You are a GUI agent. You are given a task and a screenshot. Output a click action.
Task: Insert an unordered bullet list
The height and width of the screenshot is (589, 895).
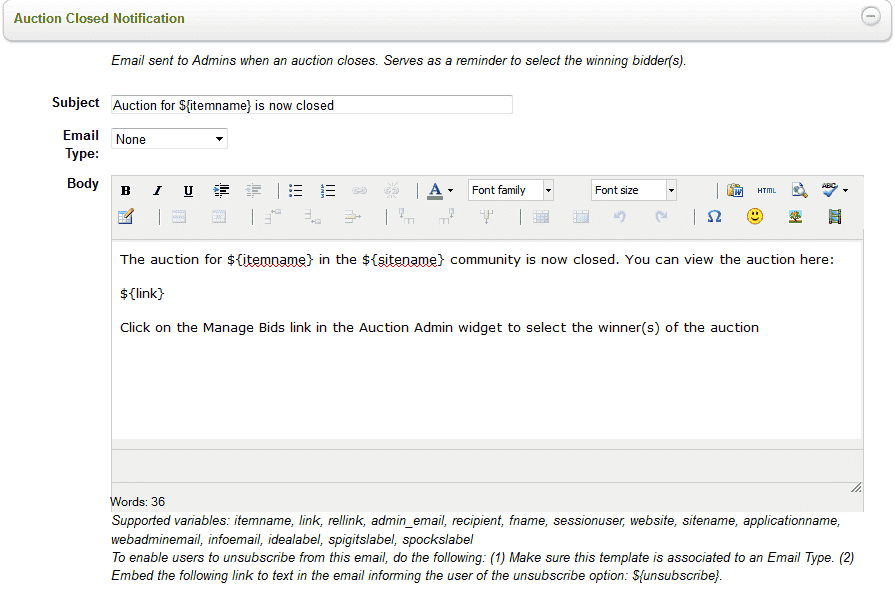click(296, 191)
